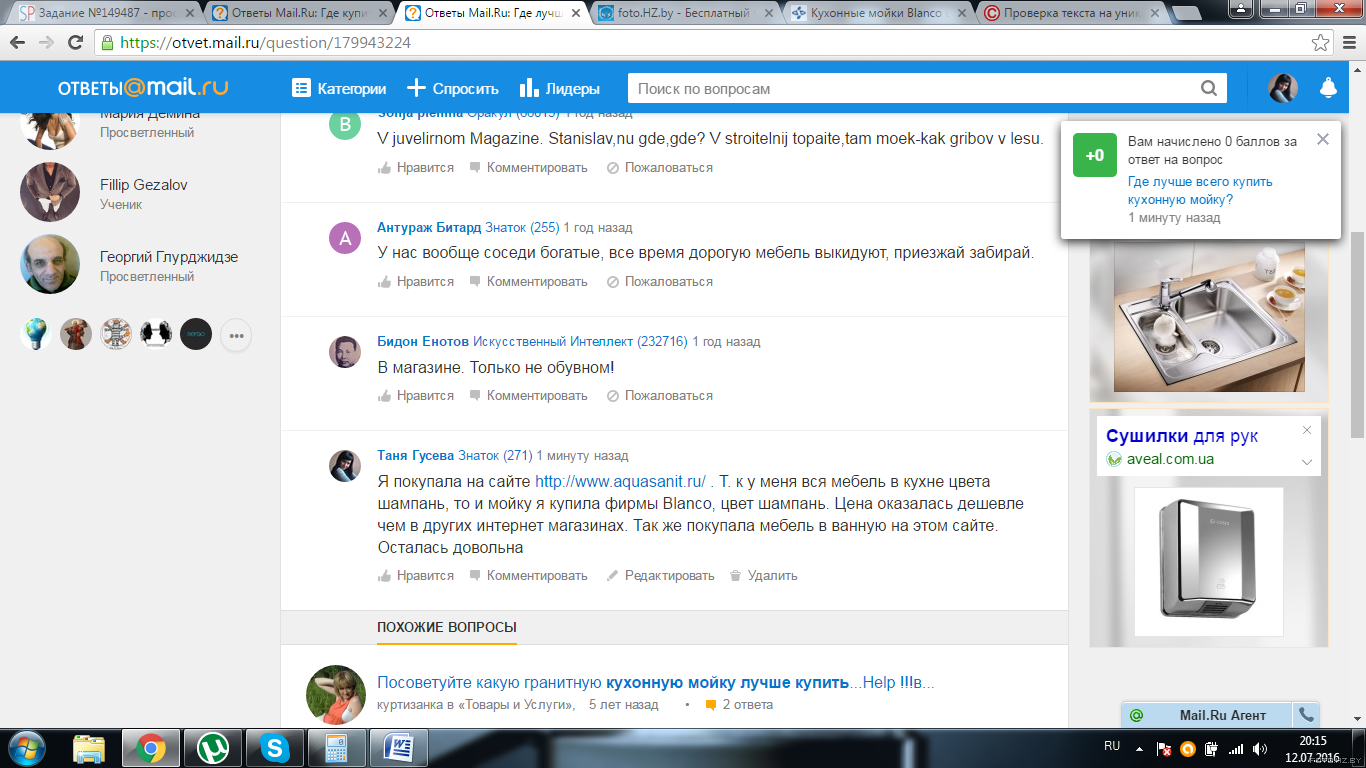Image resolution: width=1366 pixels, height=768 pixels.
Task: Open Mail.Ru Агент panel
Action: [x=1207, y=715]
